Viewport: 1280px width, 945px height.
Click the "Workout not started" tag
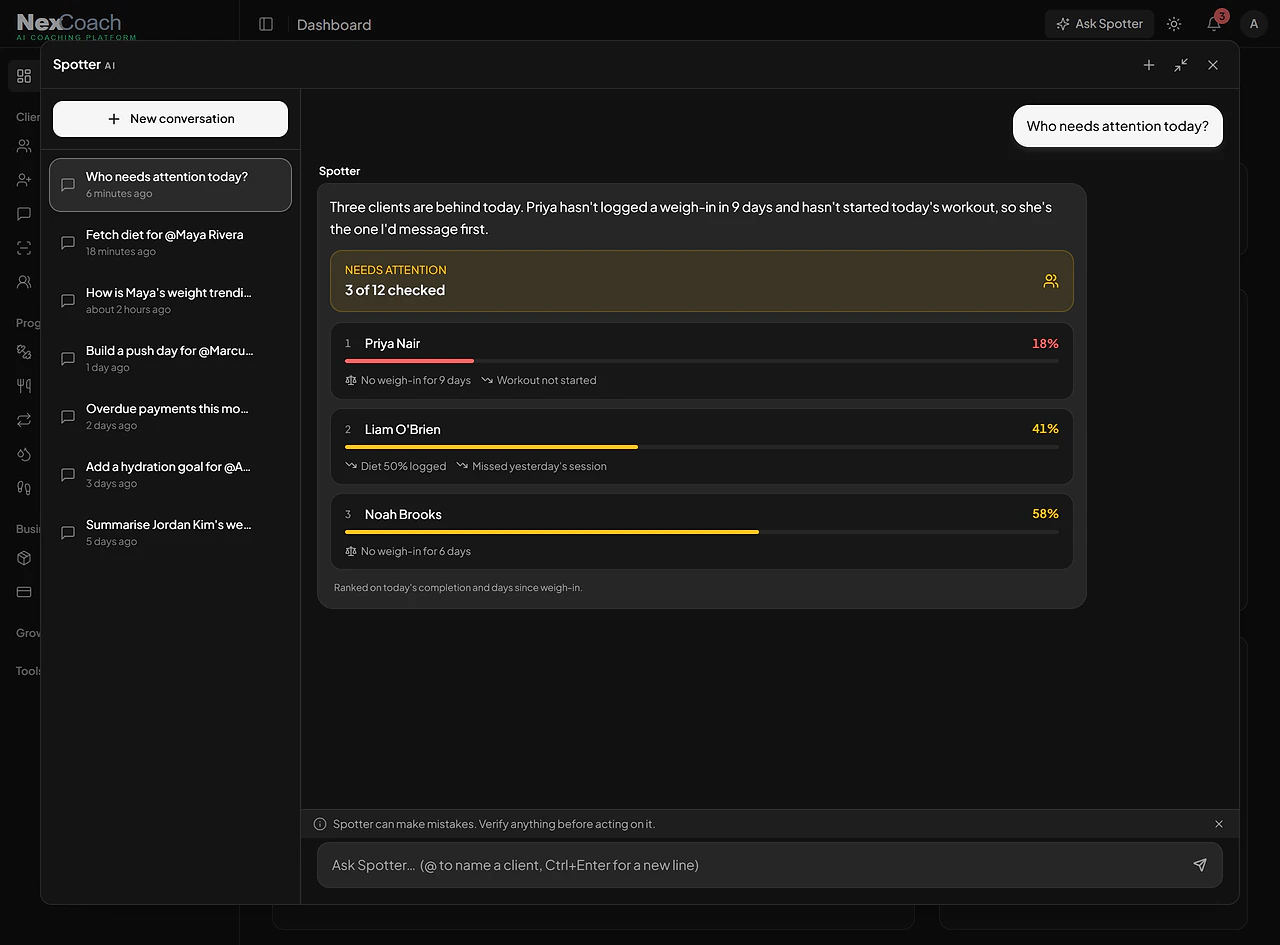539,381
